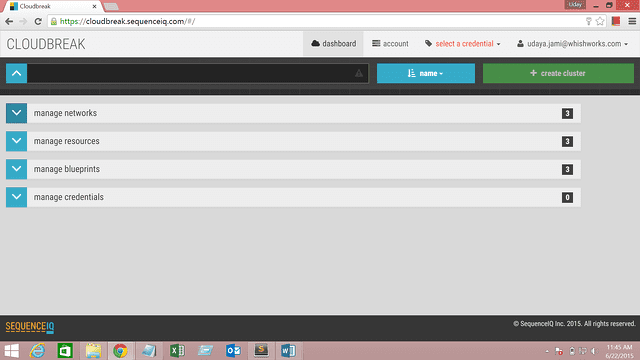Collapse the cluster list with the up chevron
The width and height of the screenshot is (640, 360).
coord(16,73)
